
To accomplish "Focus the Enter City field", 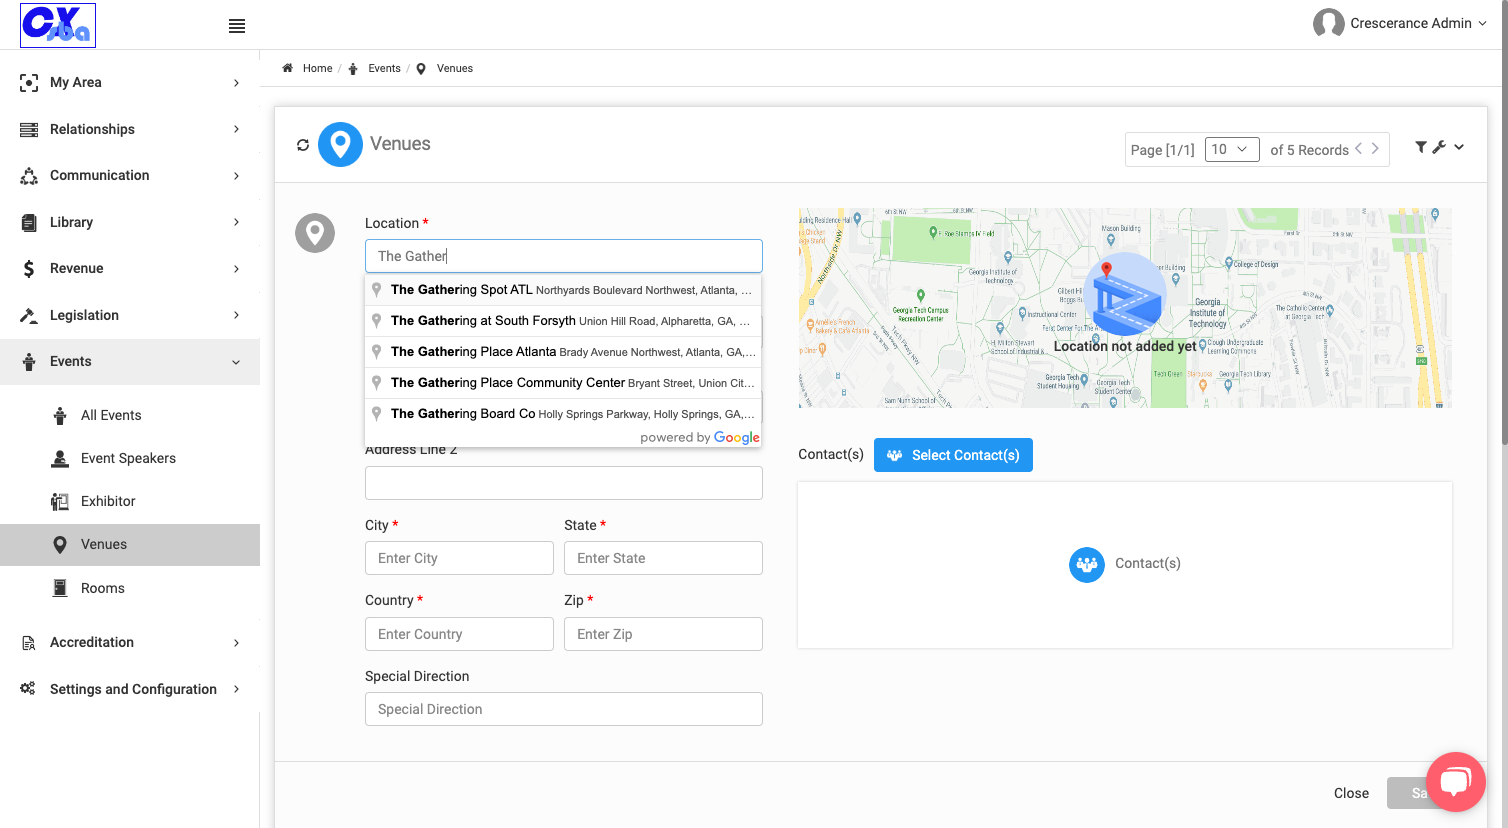I will (459, 558).
